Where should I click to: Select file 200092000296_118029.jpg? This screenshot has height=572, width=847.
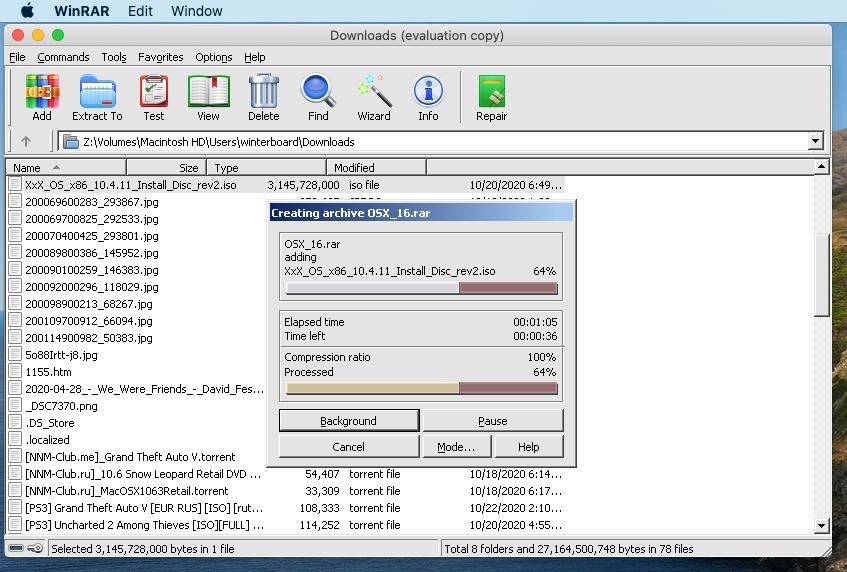tap(92, 287)
